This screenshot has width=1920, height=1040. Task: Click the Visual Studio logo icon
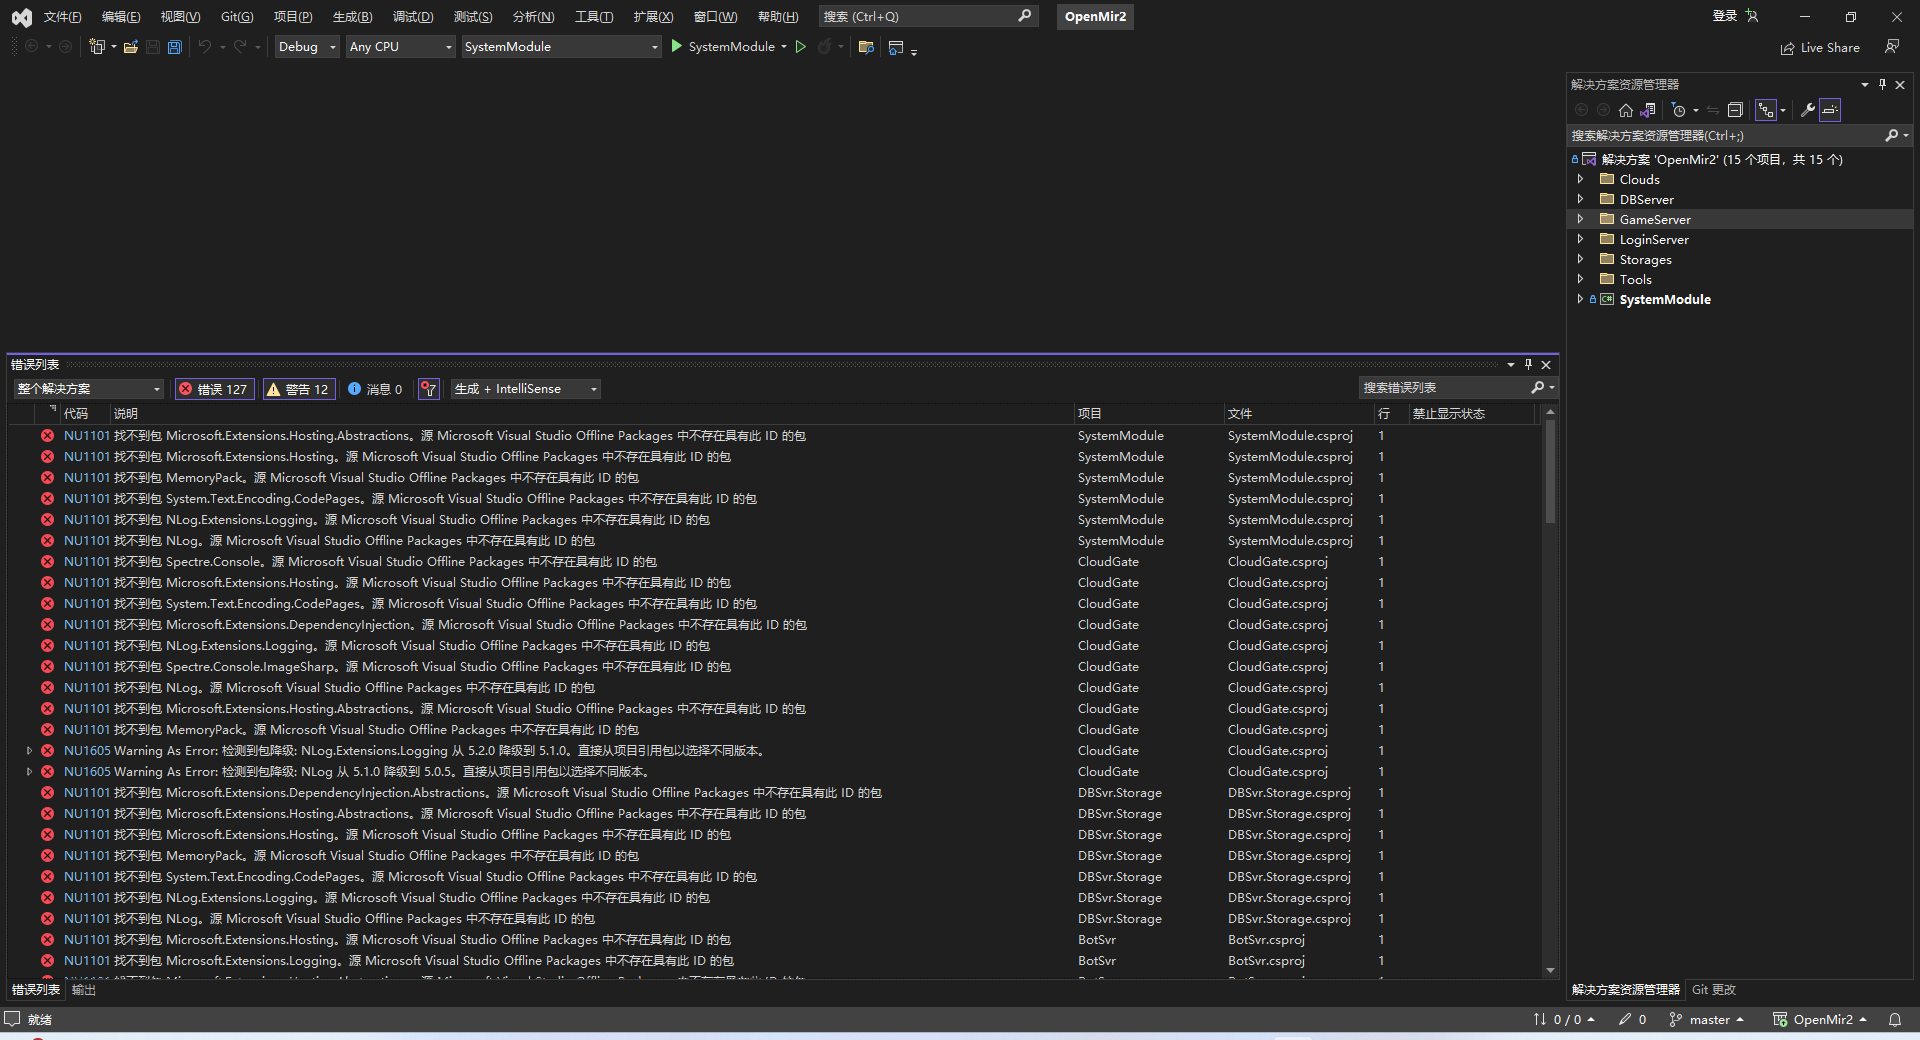click(x=21, y=17)
